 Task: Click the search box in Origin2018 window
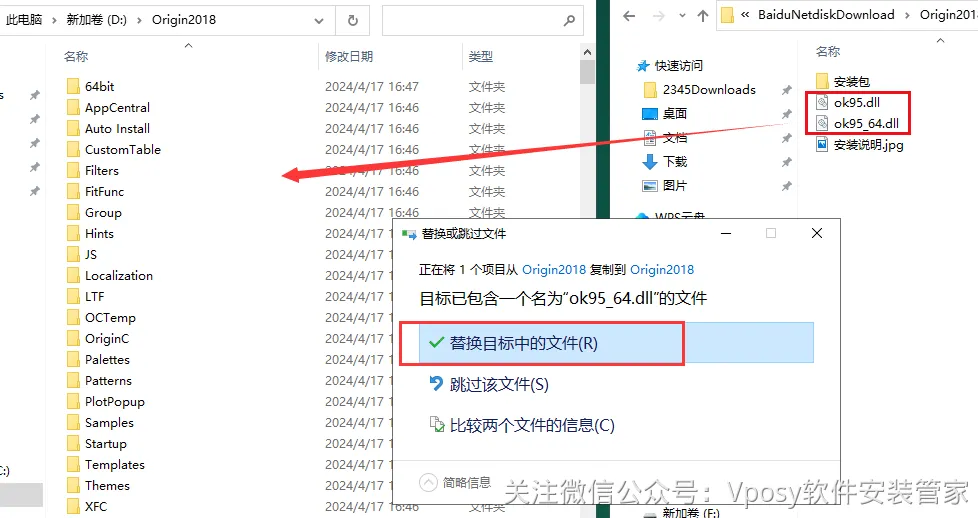click(483, 21)
